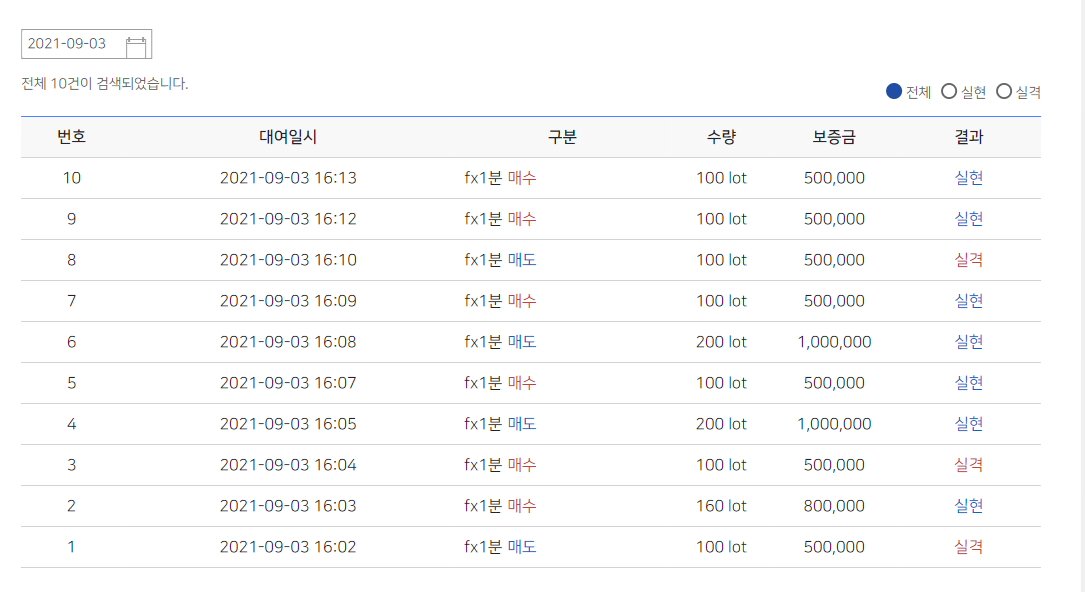
Task: Select the 매도 label in row 4
Action: pos(522,424)
